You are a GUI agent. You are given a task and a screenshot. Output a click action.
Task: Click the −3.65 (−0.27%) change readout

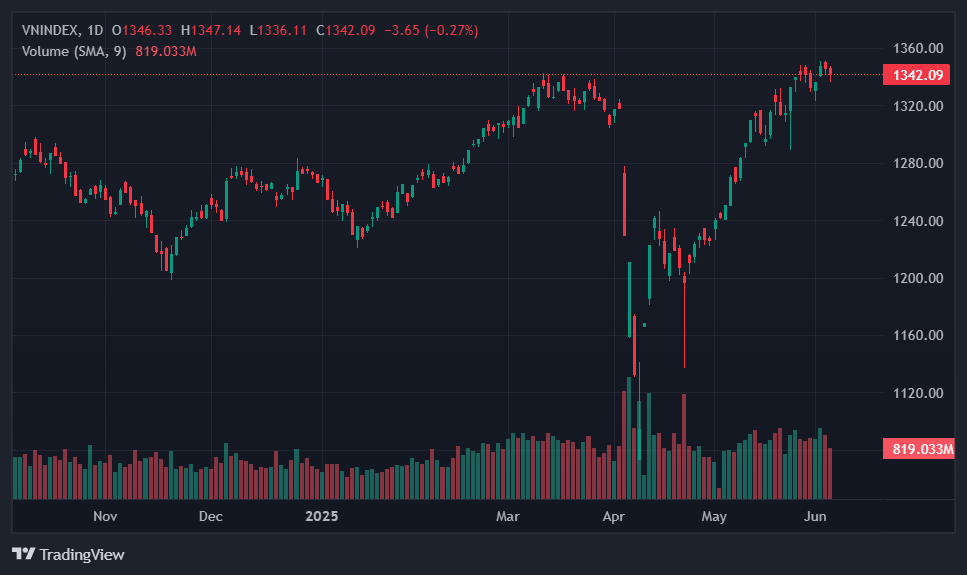coord(431,30)
